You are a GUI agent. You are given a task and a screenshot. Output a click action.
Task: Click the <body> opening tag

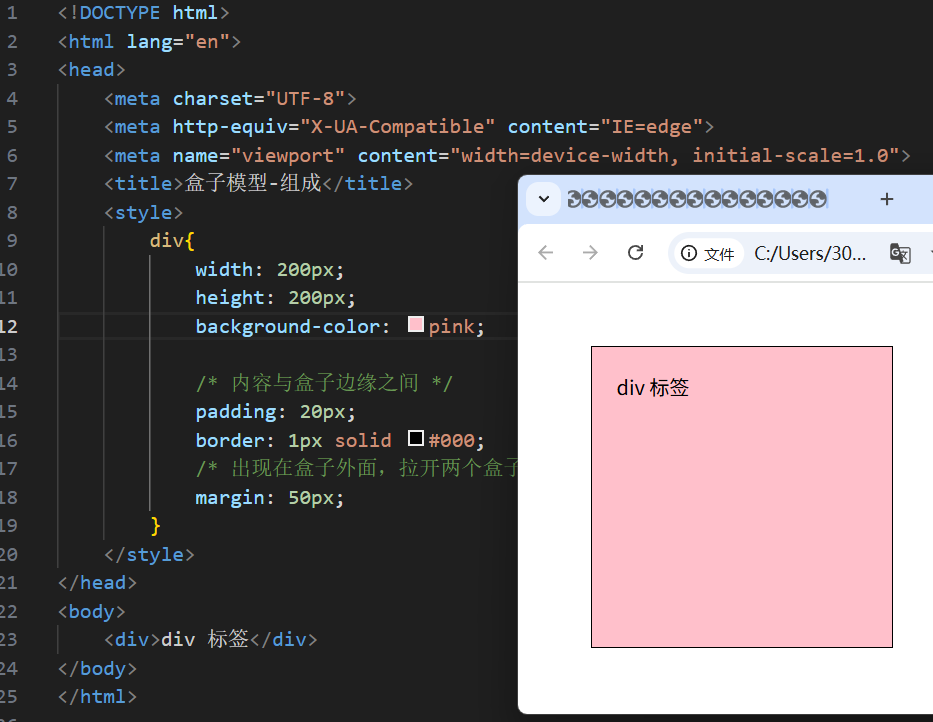tap(92, 611)
